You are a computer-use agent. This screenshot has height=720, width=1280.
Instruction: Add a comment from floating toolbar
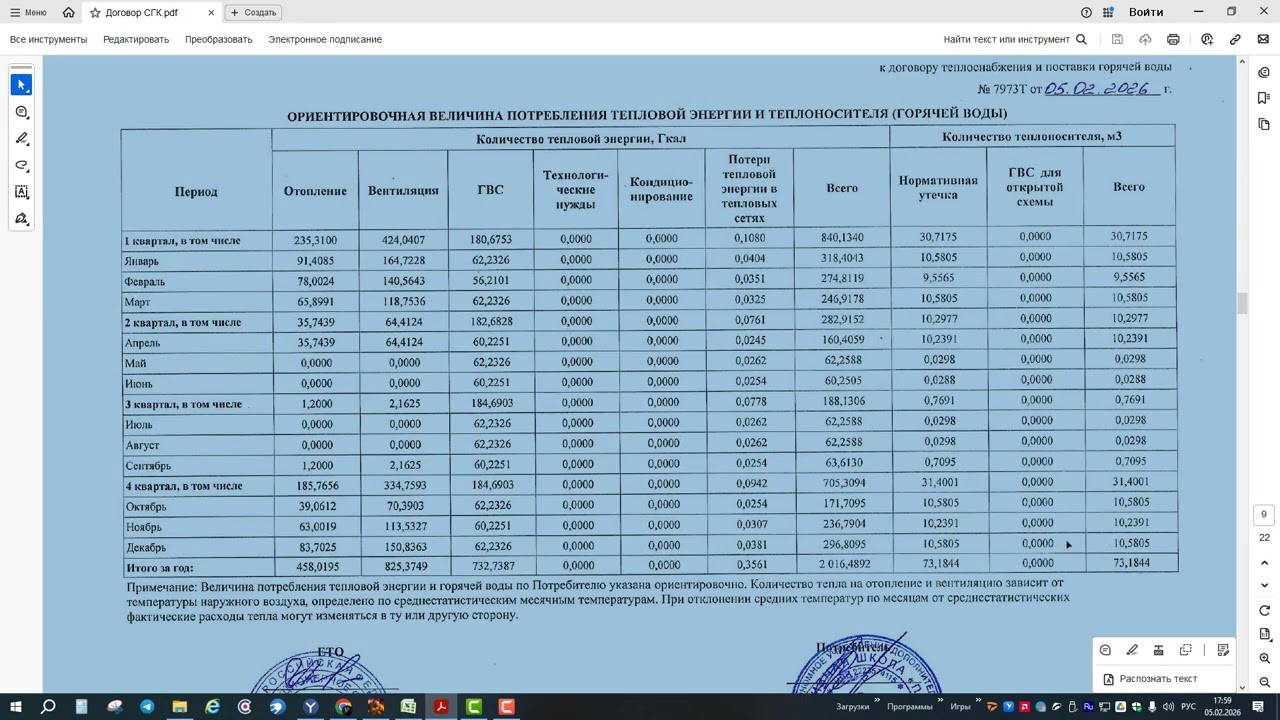1105,650
